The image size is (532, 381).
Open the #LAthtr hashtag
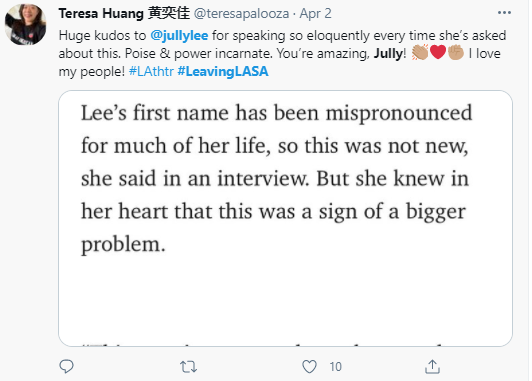pyautogui.click(x=151, y=71)
